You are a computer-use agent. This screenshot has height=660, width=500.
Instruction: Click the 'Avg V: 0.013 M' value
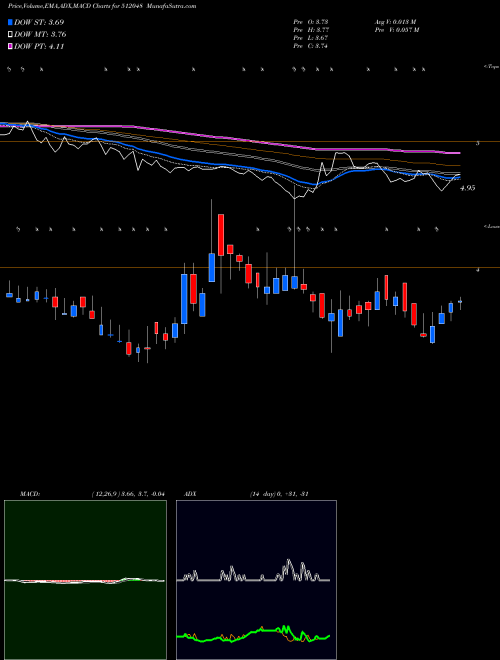(395, 21)
